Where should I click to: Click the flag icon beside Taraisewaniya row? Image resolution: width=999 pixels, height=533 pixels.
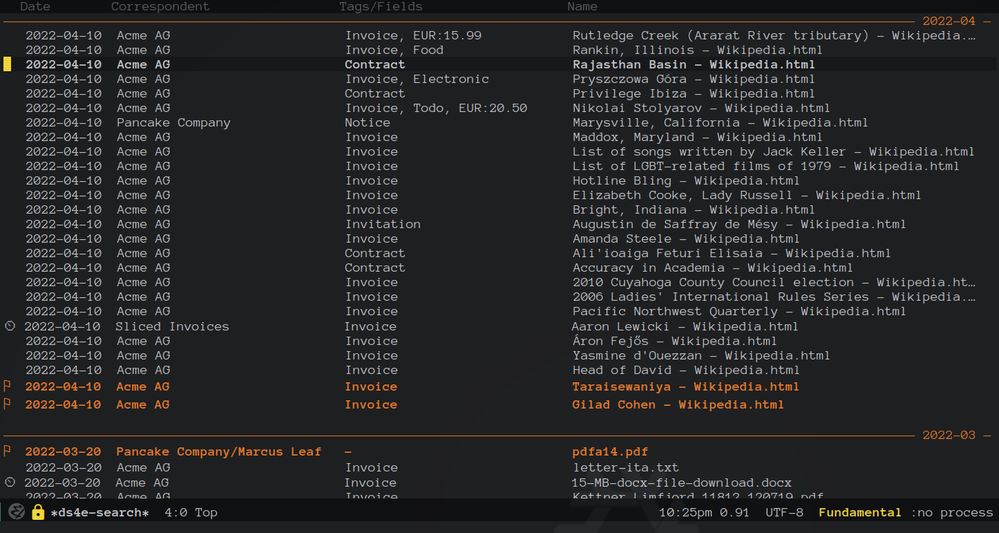click(x=8, y=387)
